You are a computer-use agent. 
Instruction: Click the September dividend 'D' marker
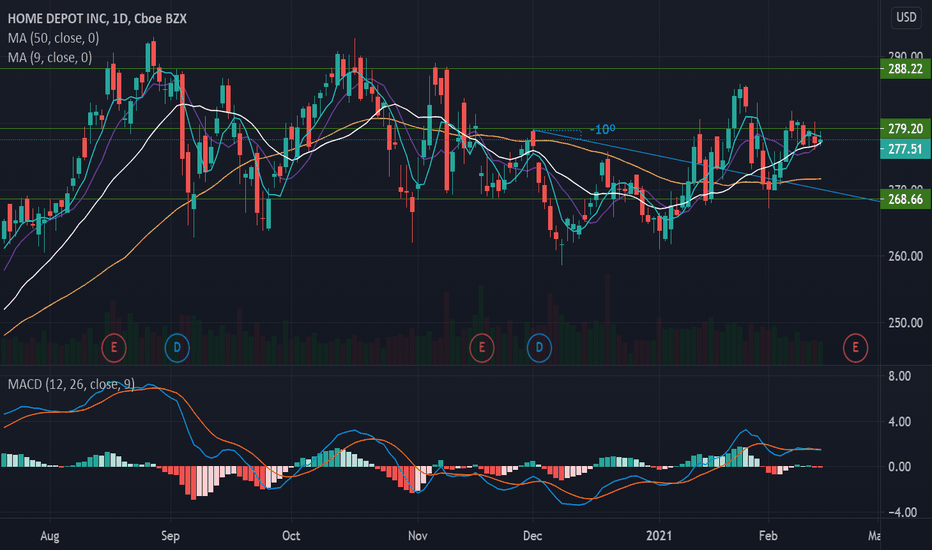click(177, 348)
